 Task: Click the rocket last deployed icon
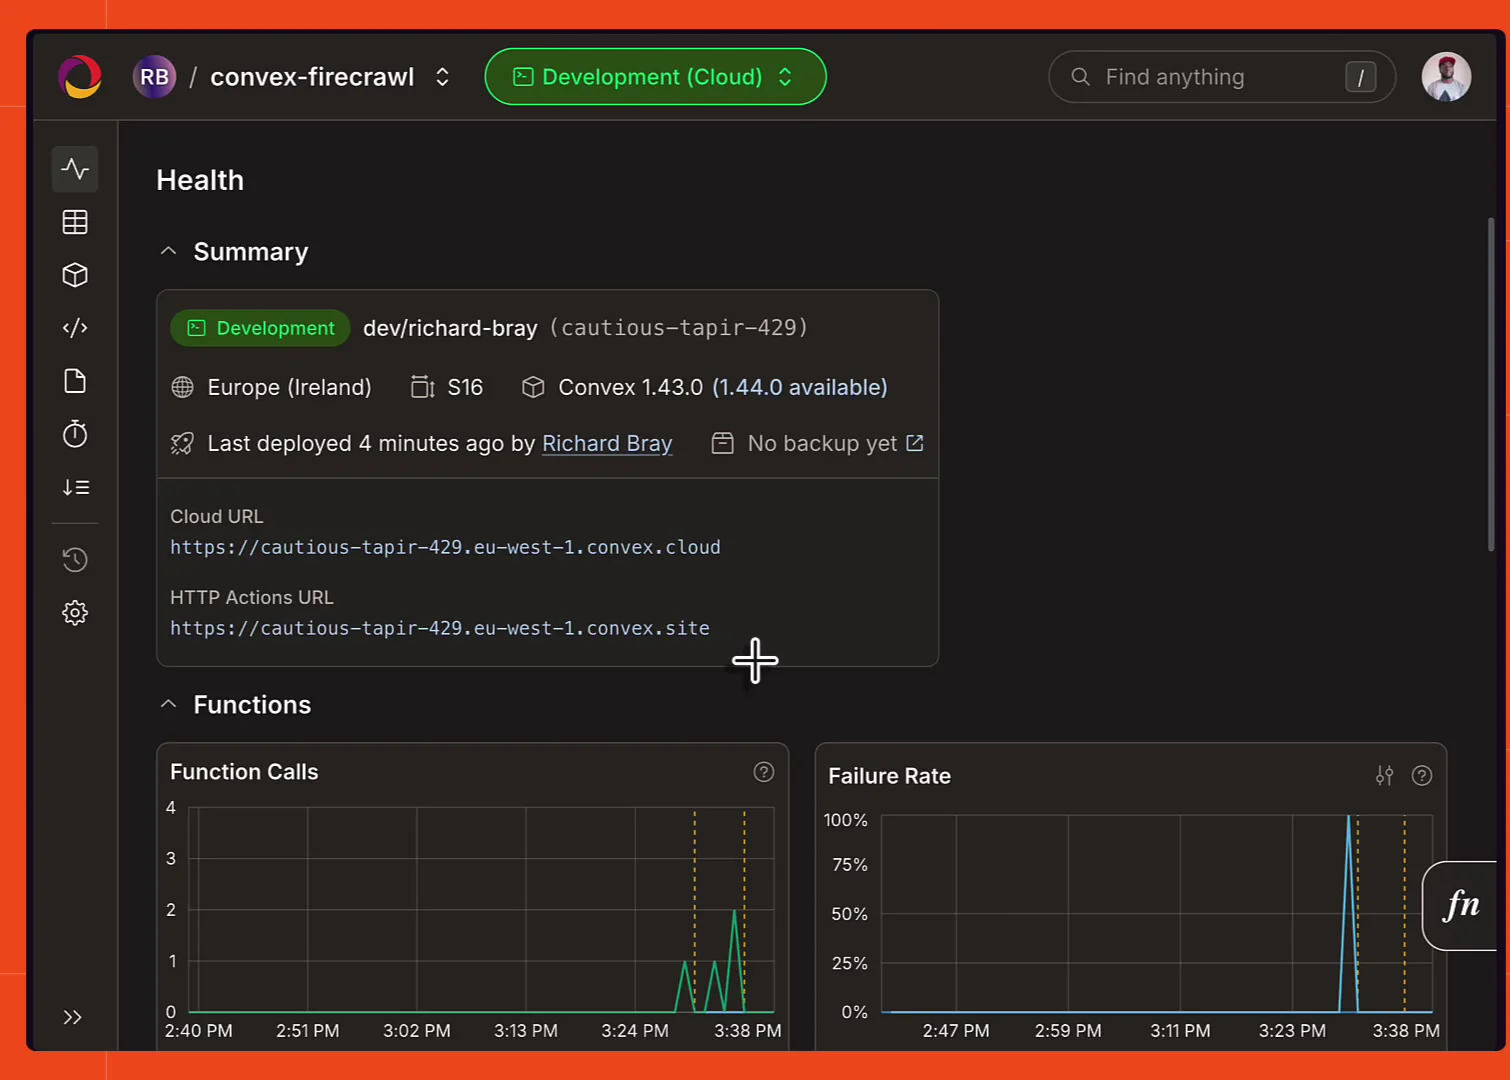[x=182, y=443]
